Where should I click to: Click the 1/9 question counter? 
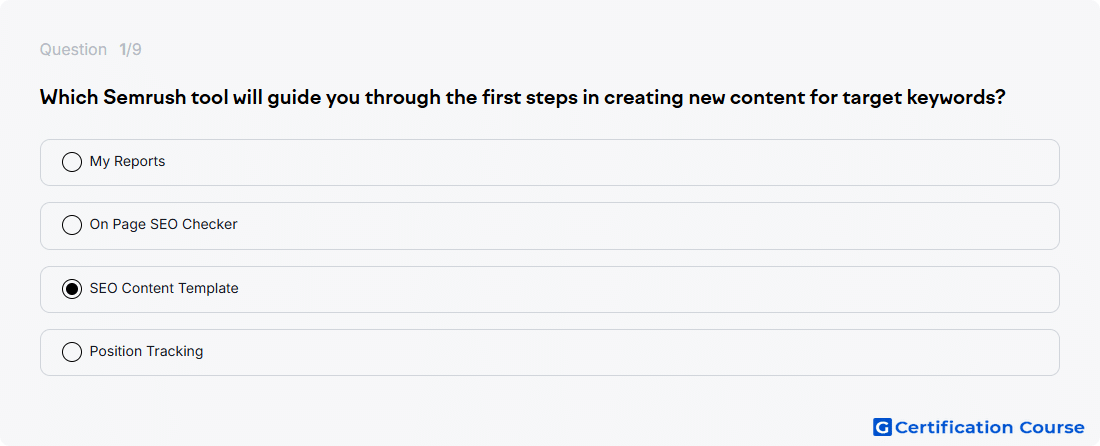click(130, 50)
